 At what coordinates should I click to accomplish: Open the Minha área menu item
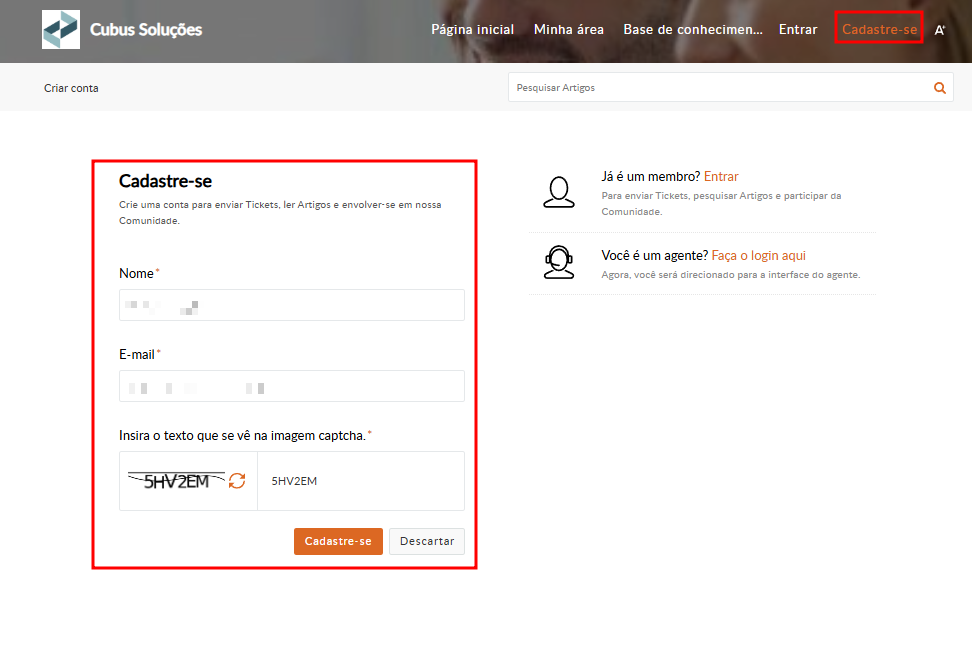568,30
